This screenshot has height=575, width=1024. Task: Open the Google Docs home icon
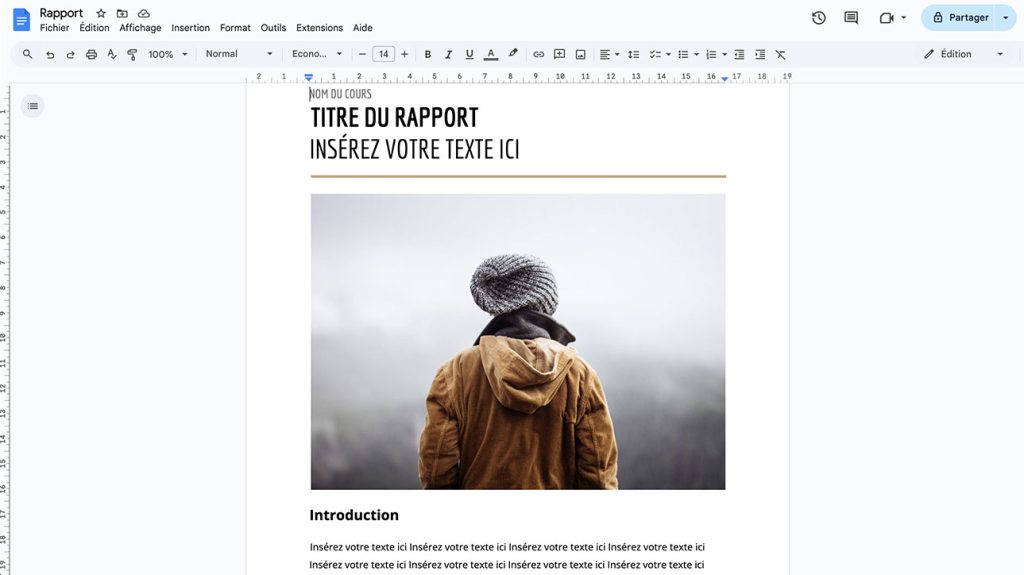click(x=22, y=20)
